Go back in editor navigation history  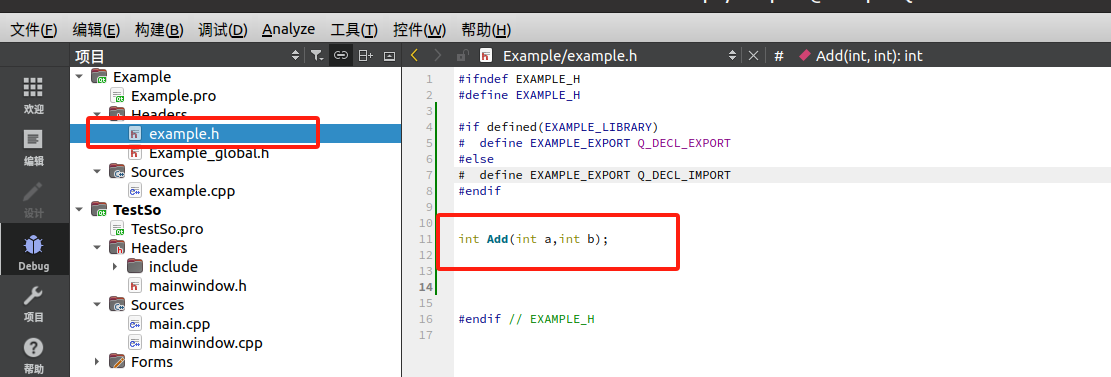tap(414, 55)
